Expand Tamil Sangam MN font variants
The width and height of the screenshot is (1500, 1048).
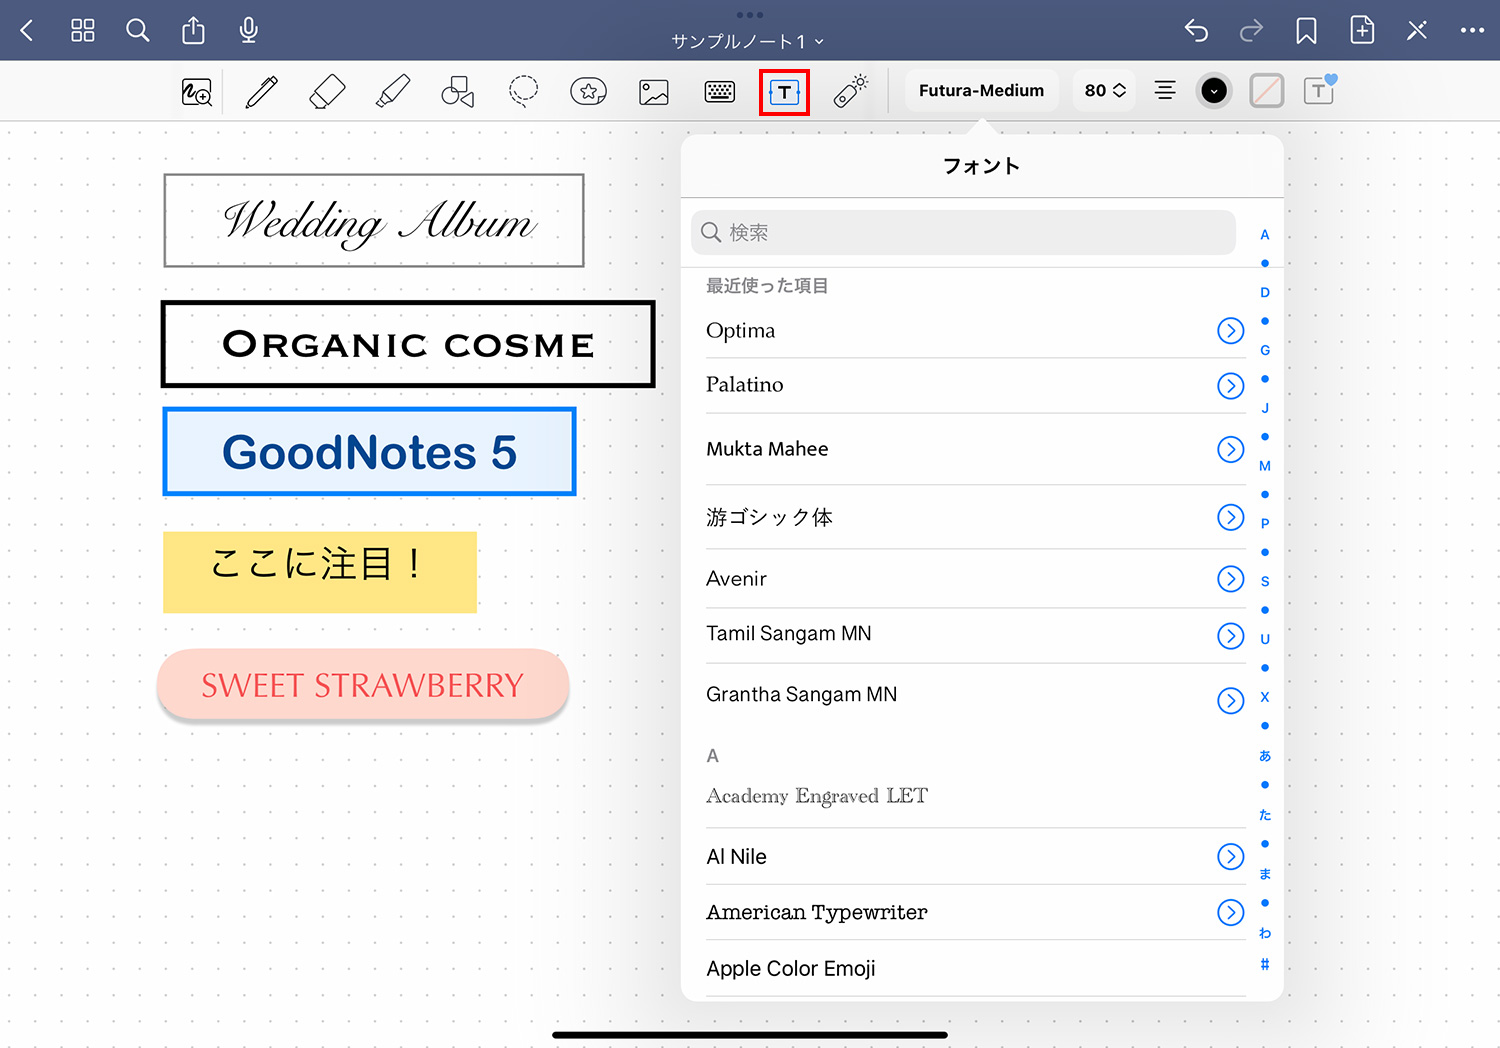coord(1231,636)
